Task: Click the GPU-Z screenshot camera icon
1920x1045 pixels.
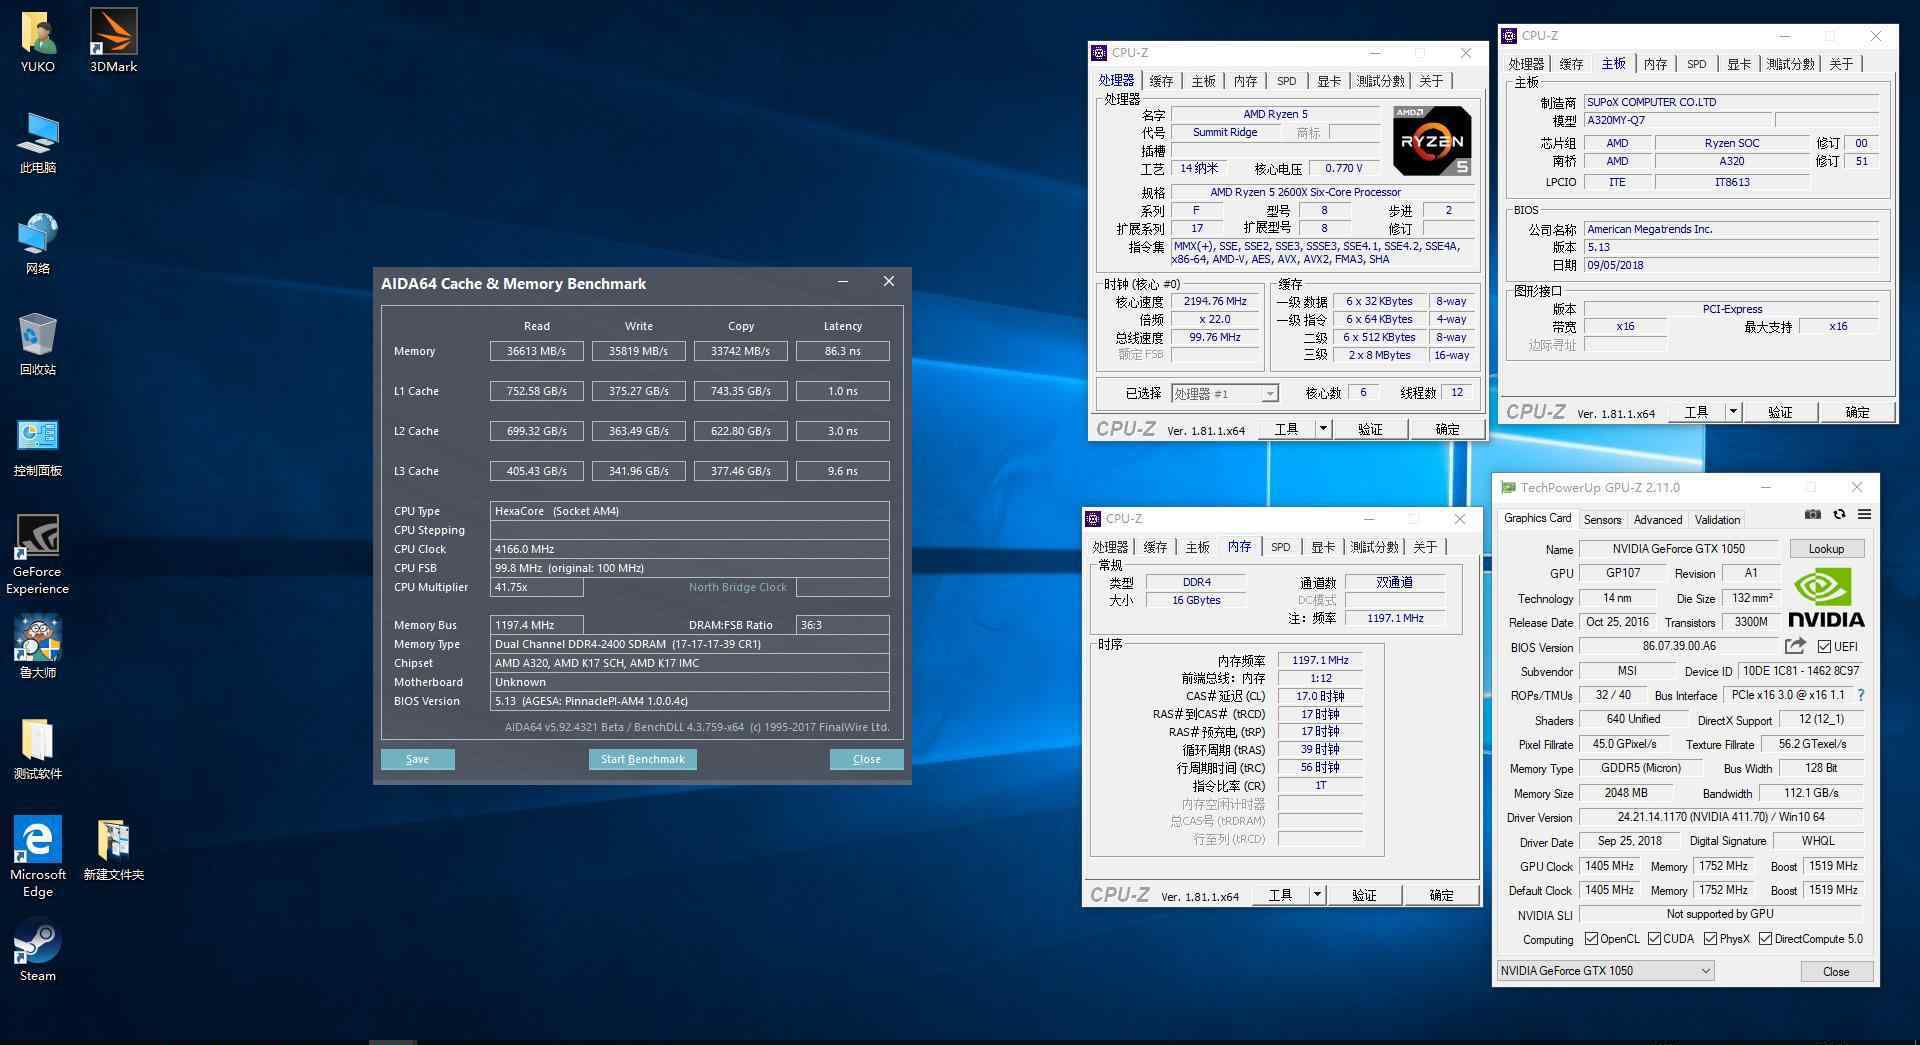Action: pyautogui.click(x=1812, y=514)
